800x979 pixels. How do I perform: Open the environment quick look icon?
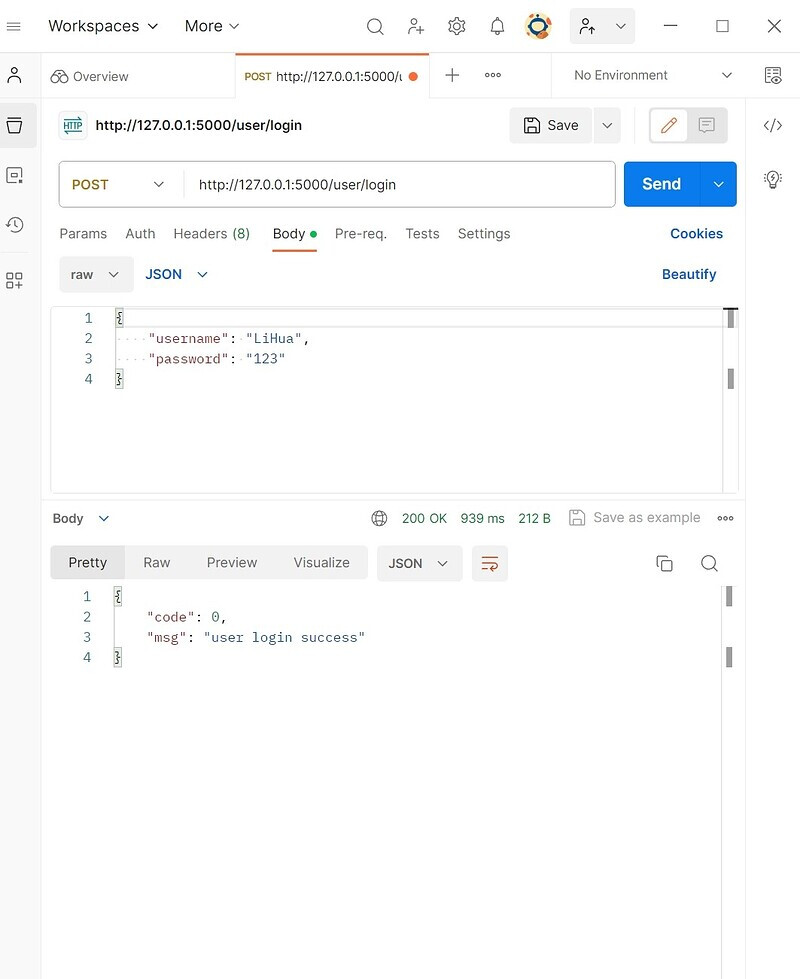click(x=773, y=76)
